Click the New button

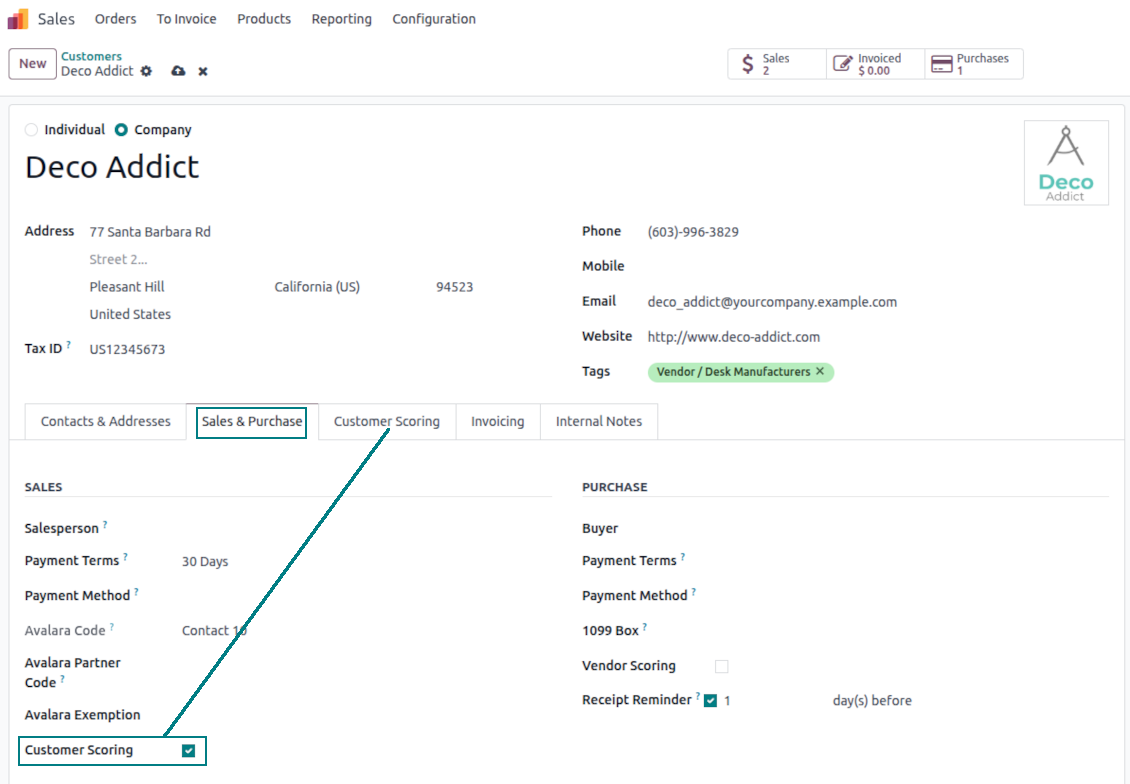tap(32, 63)
